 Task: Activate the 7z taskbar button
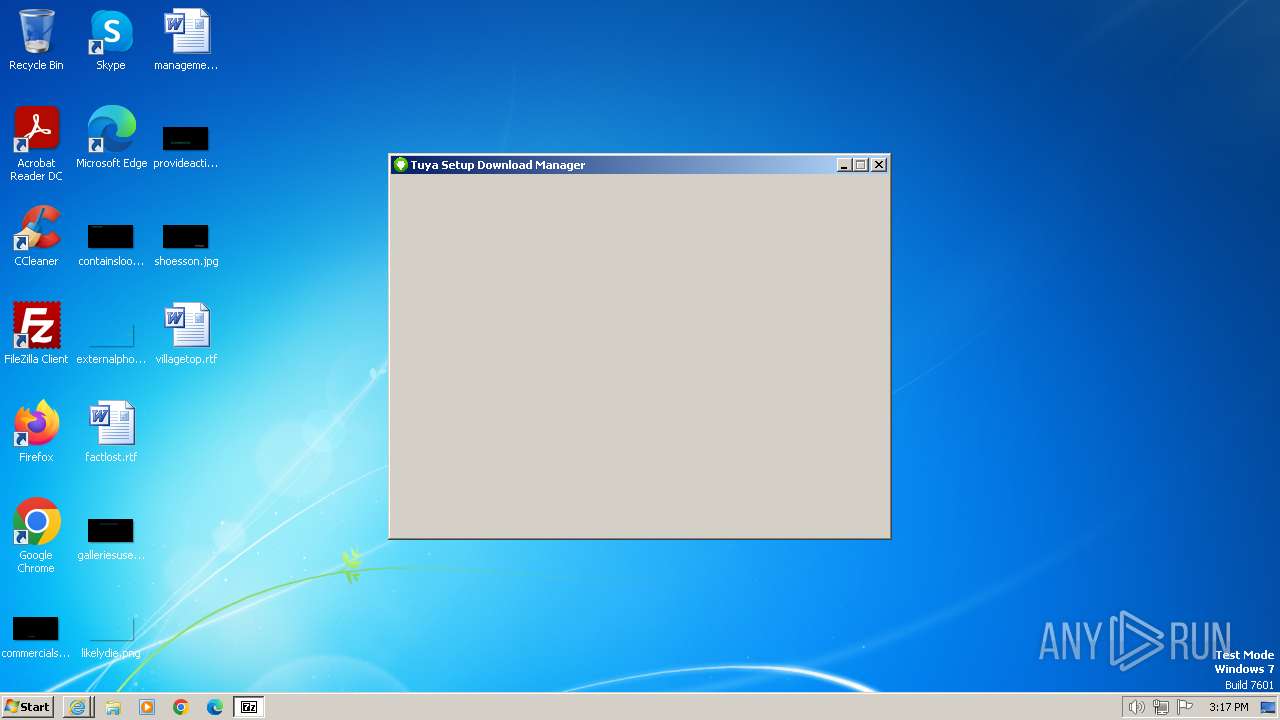(249, 707)
